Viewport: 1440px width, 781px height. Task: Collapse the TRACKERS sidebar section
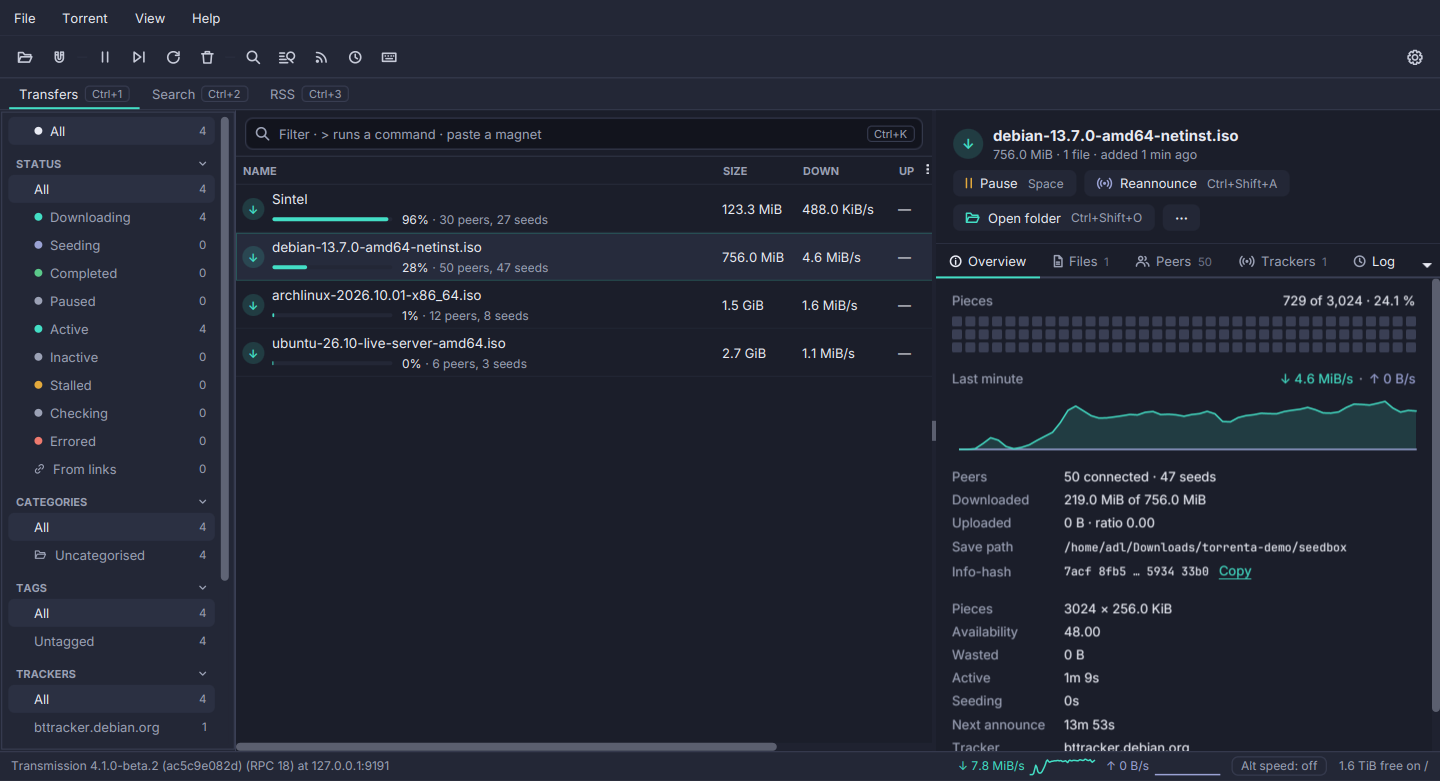coord(203,674)
